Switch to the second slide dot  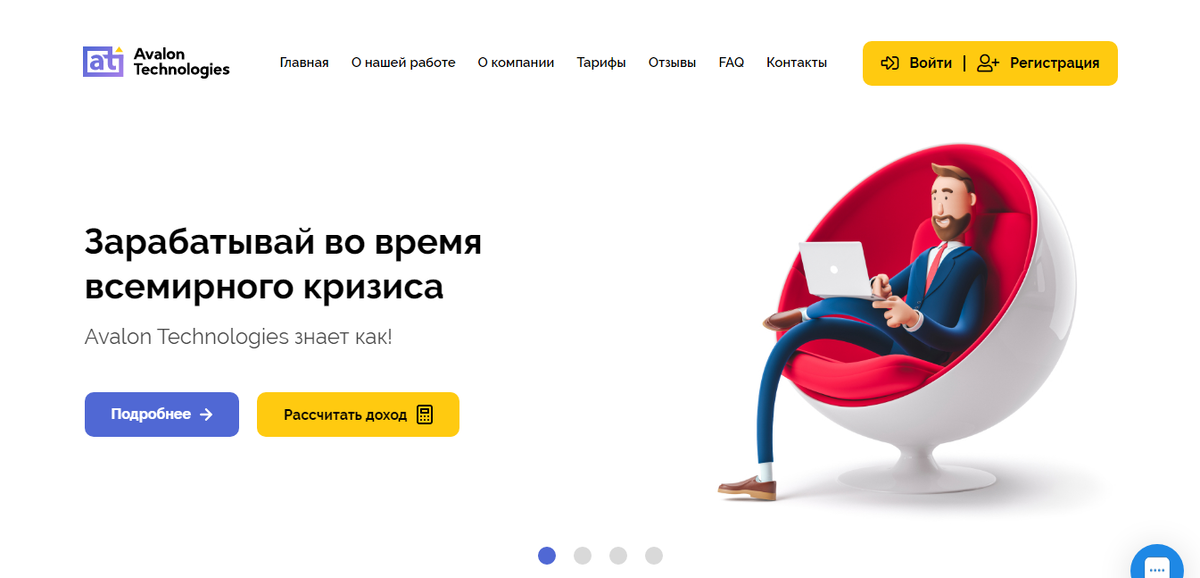pos(582,555)
